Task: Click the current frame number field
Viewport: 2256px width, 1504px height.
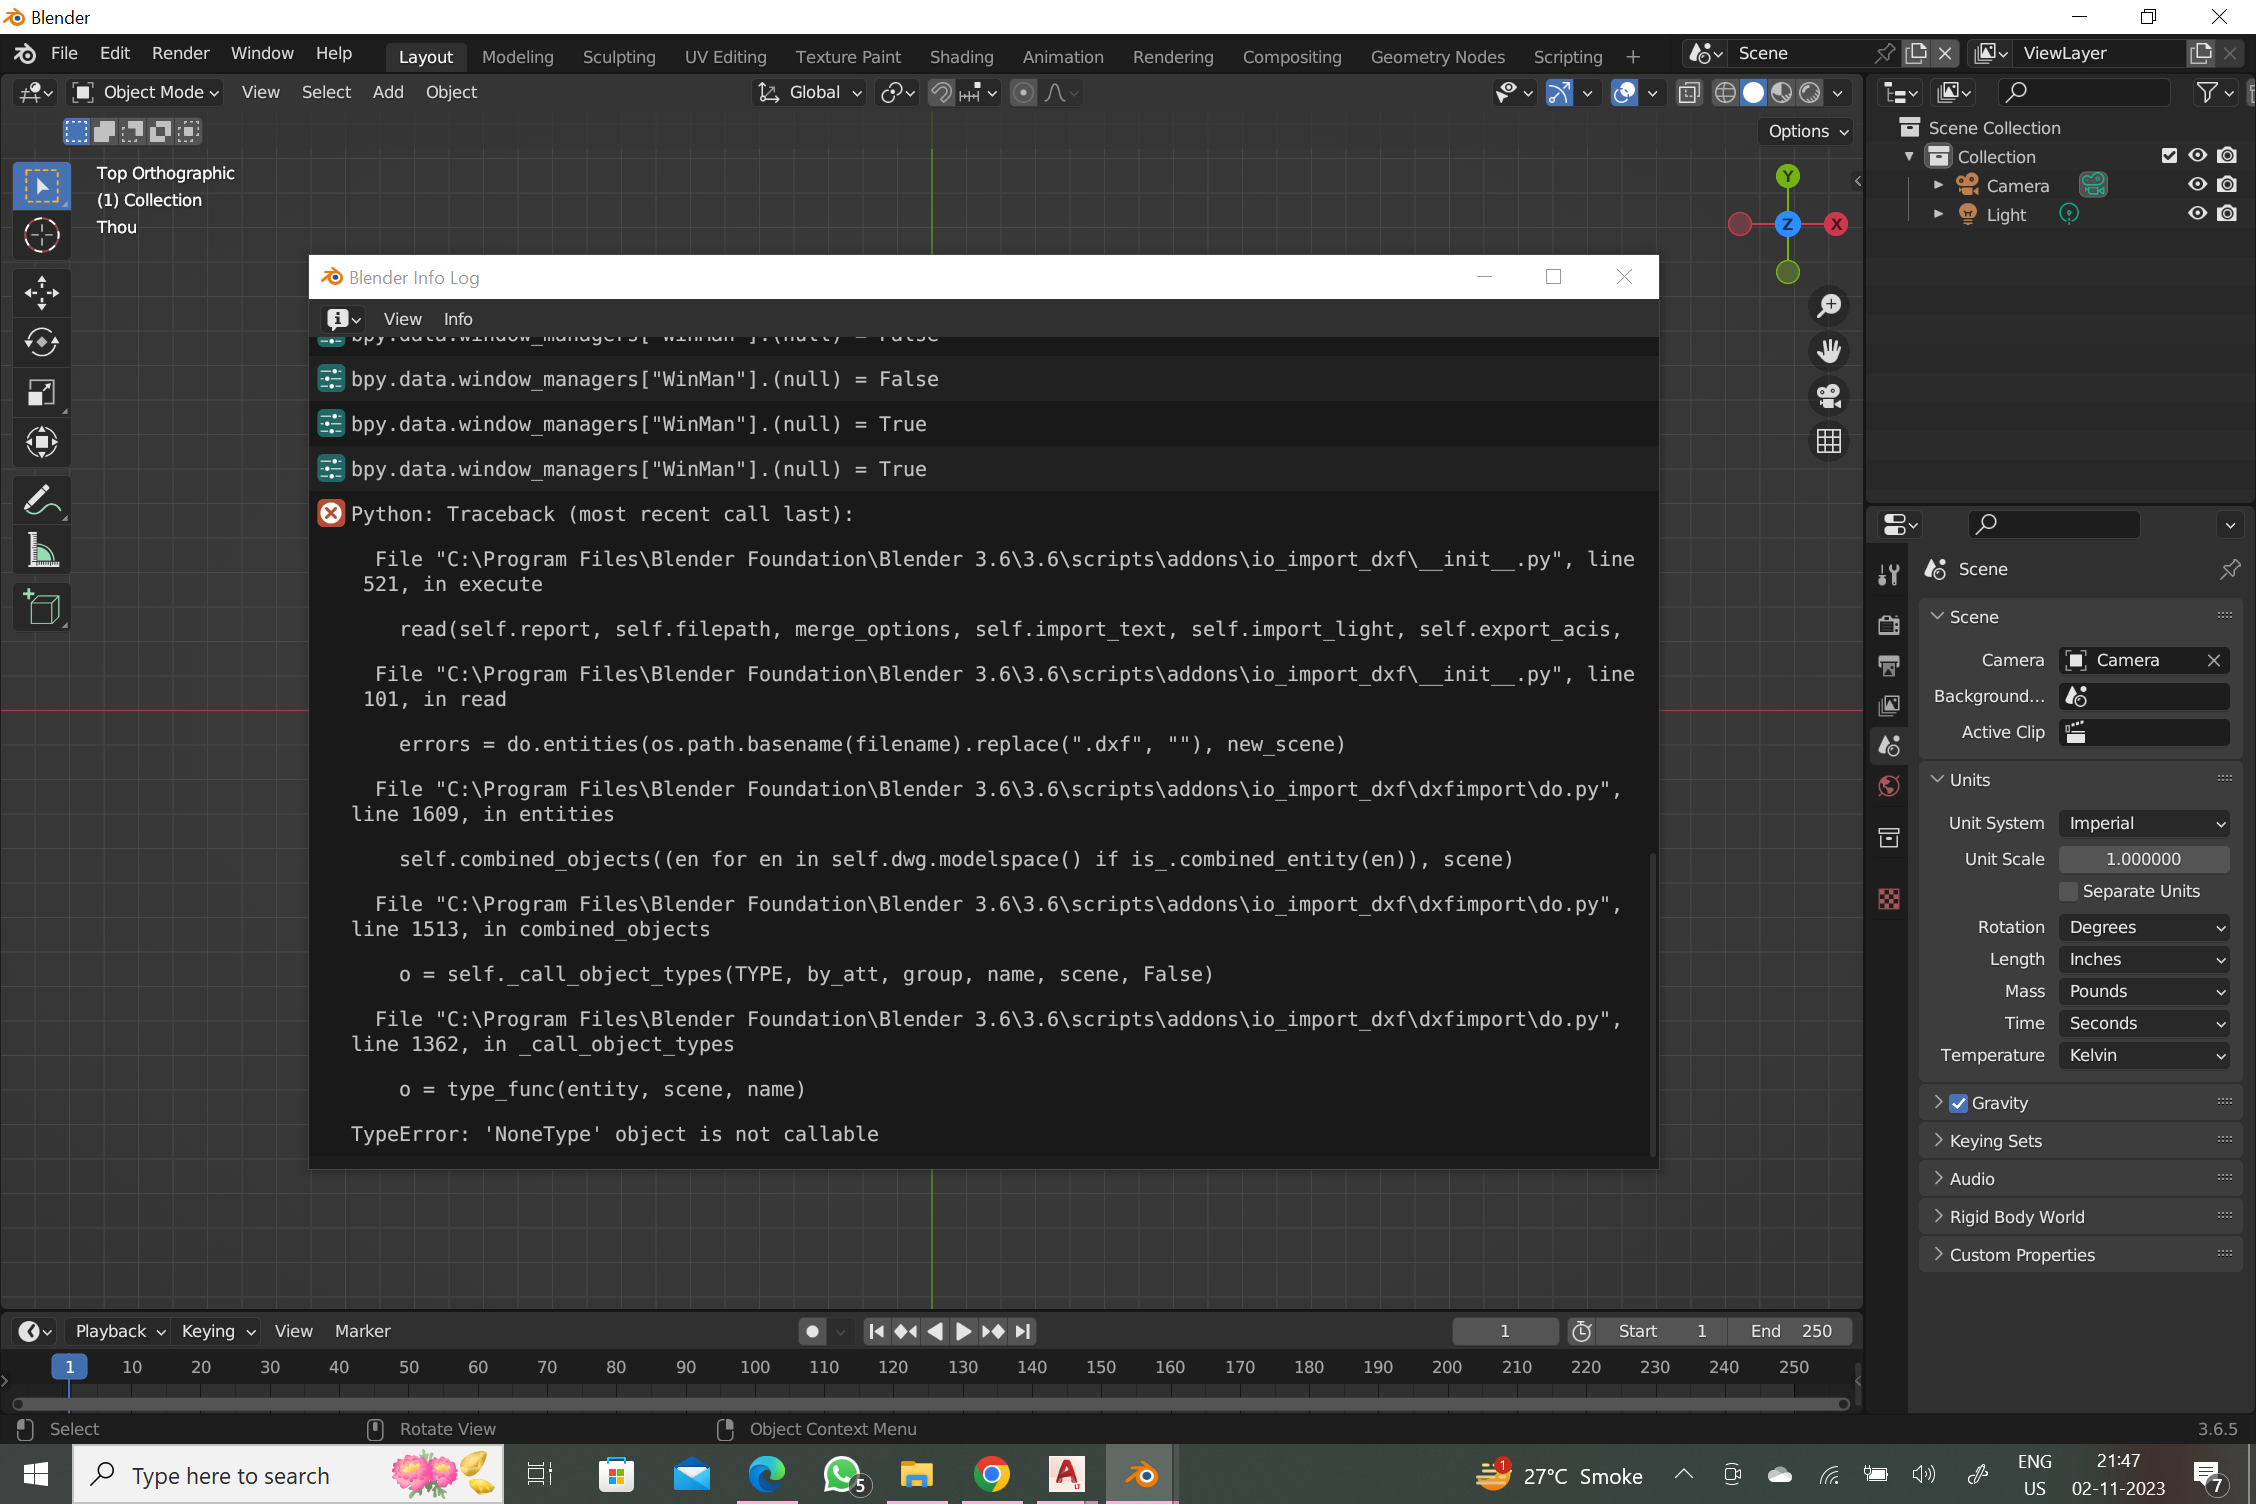Action: click(1505, 1331)
